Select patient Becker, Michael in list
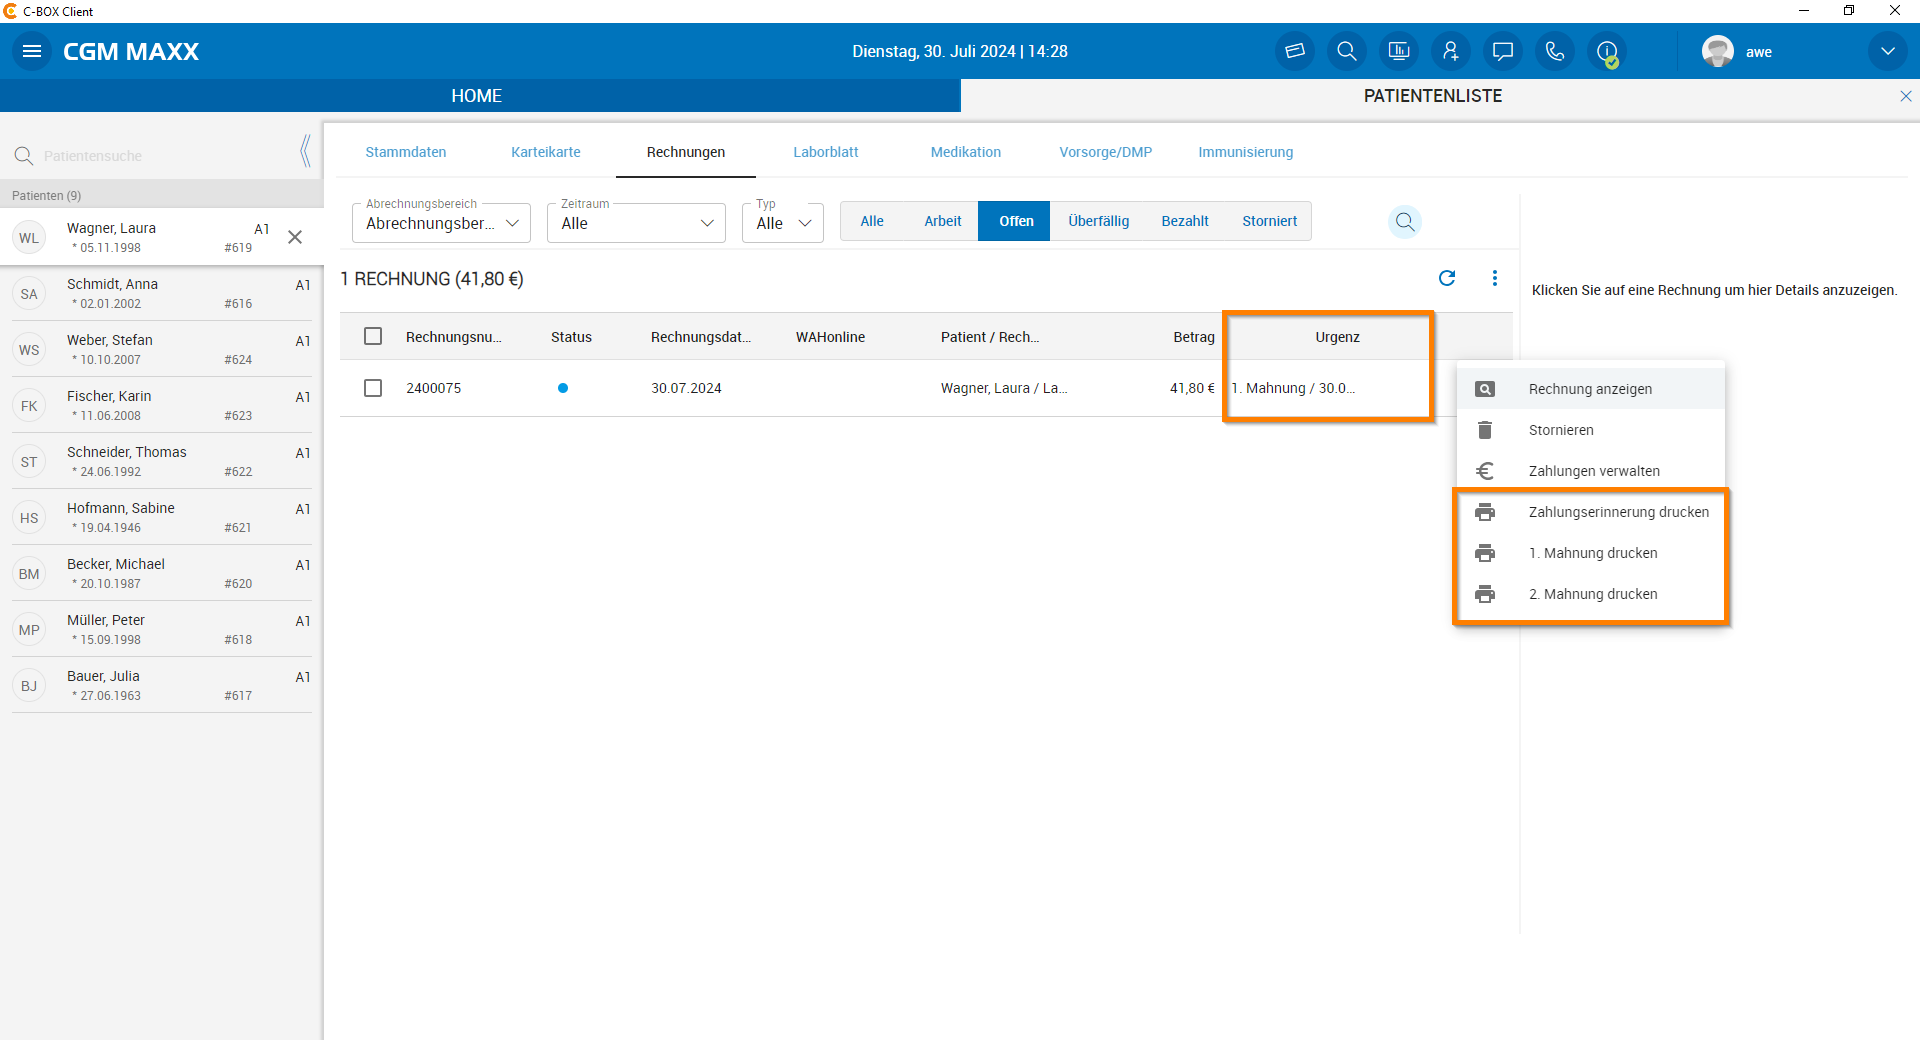Viewport: 1920px width, 1040px height. (x=162, y=573)
